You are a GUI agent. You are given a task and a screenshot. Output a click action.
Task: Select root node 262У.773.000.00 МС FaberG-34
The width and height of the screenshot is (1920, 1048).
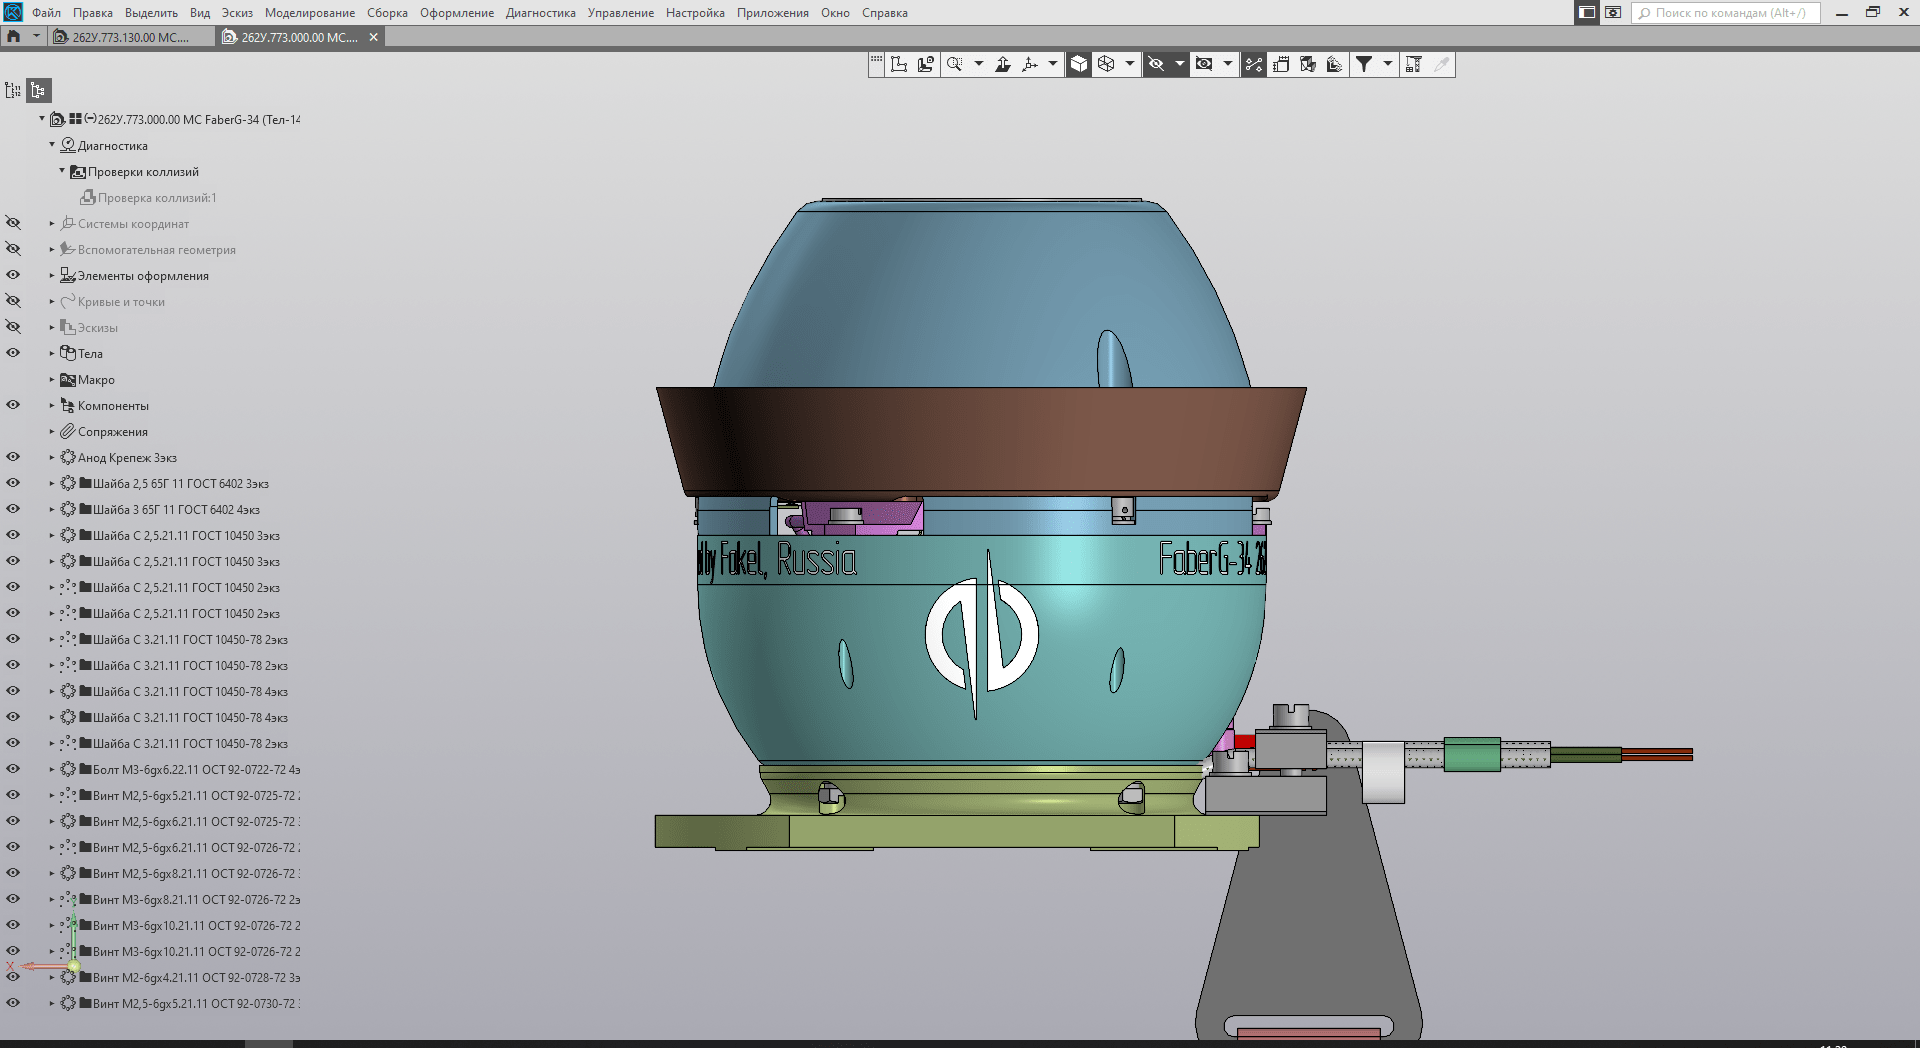pyautogui.click(x=198, y=119)
